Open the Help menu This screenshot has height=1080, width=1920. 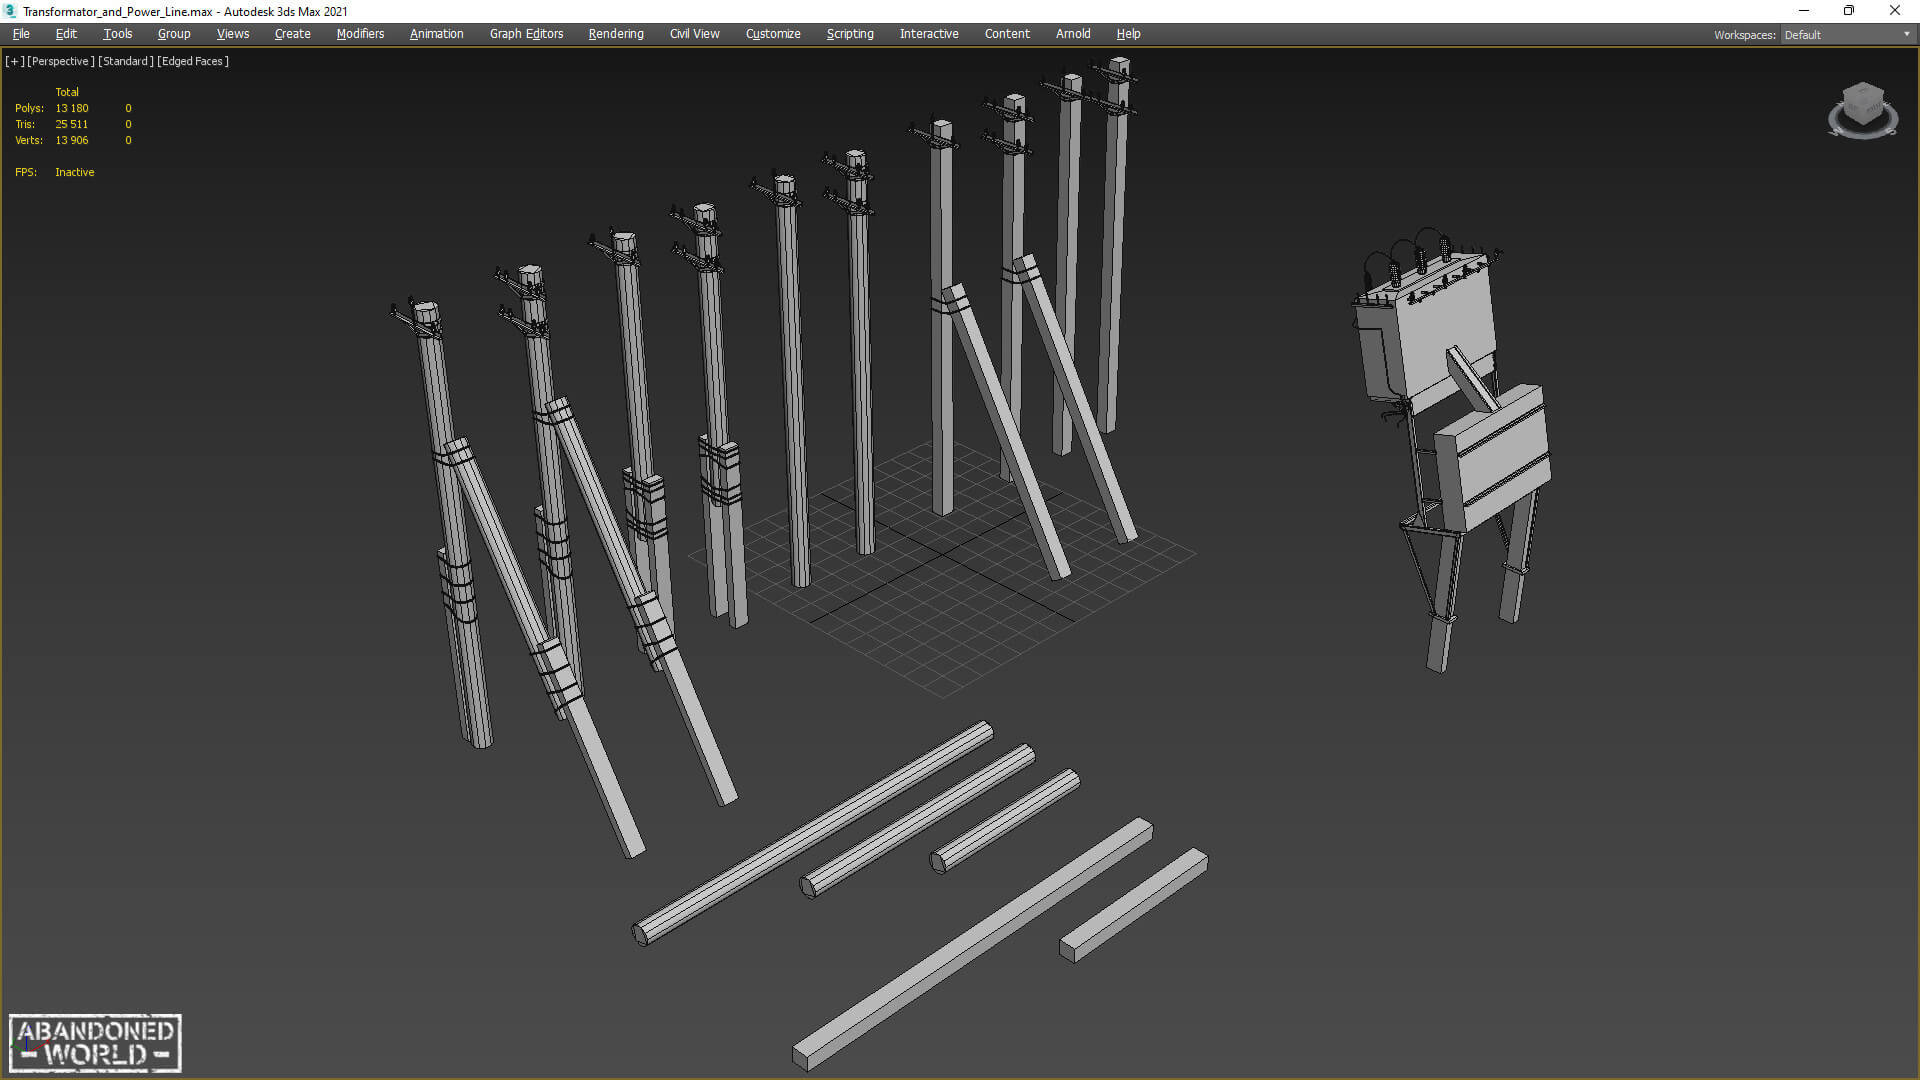pos(1128,34)
